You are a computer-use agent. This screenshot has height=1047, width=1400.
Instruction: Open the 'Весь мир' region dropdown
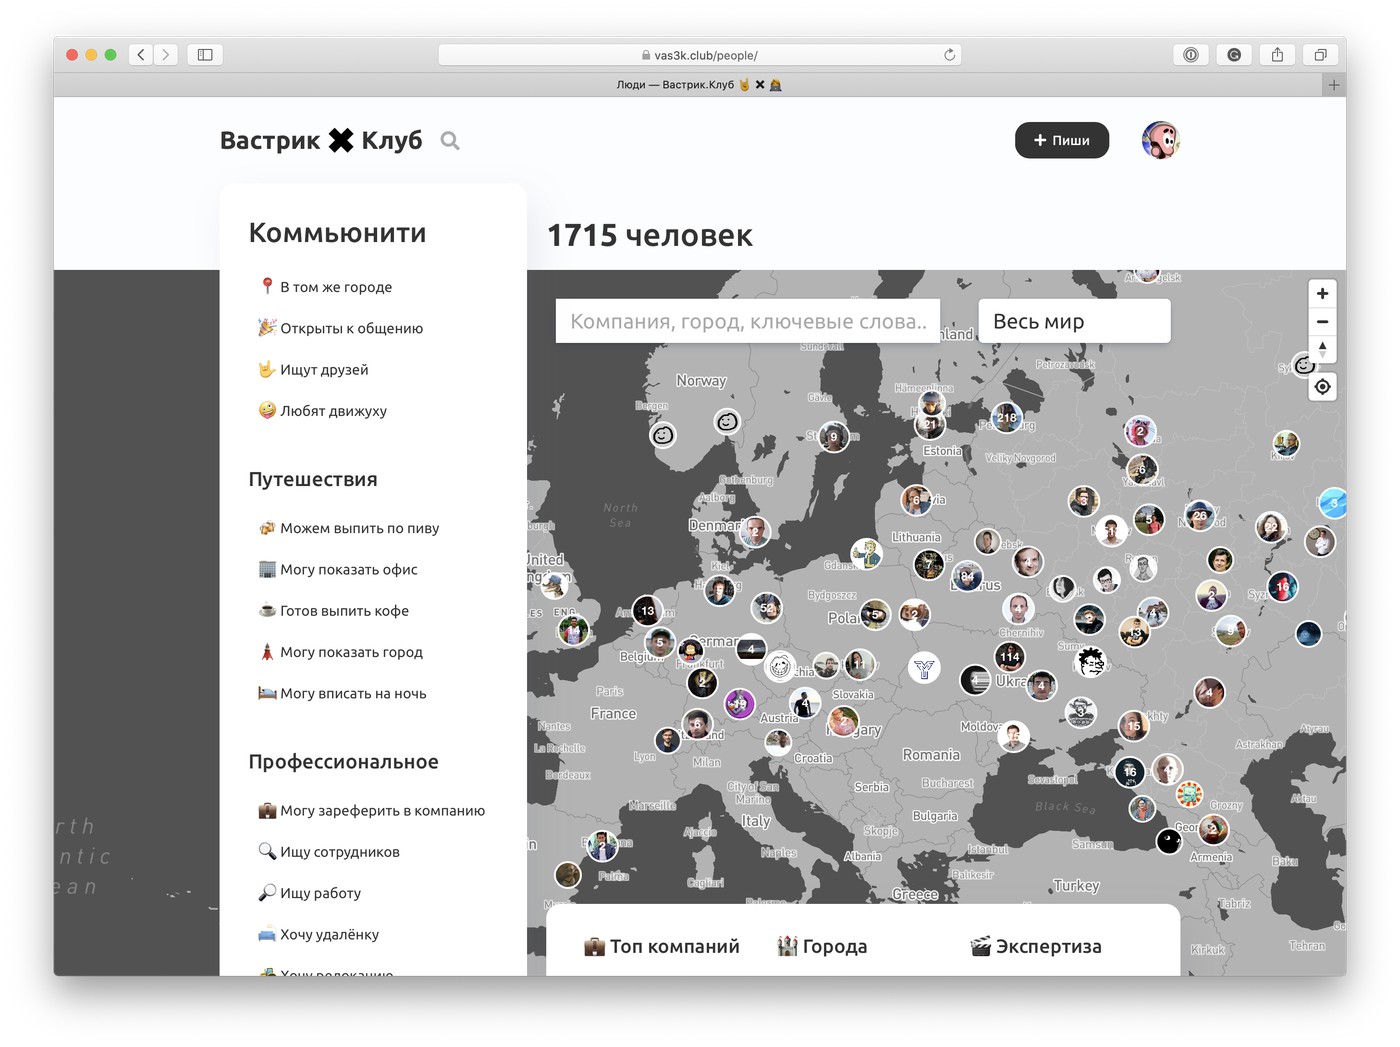coord(1073,322)
